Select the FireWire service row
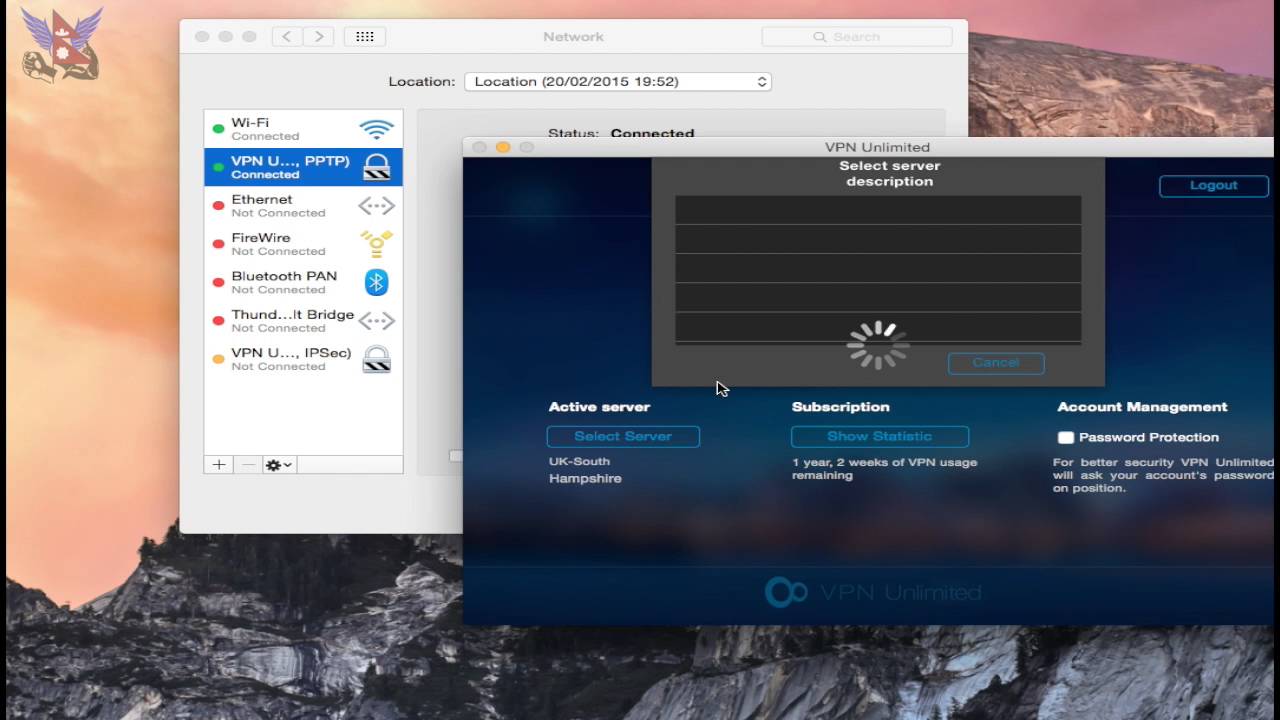 tap(303, 244)
